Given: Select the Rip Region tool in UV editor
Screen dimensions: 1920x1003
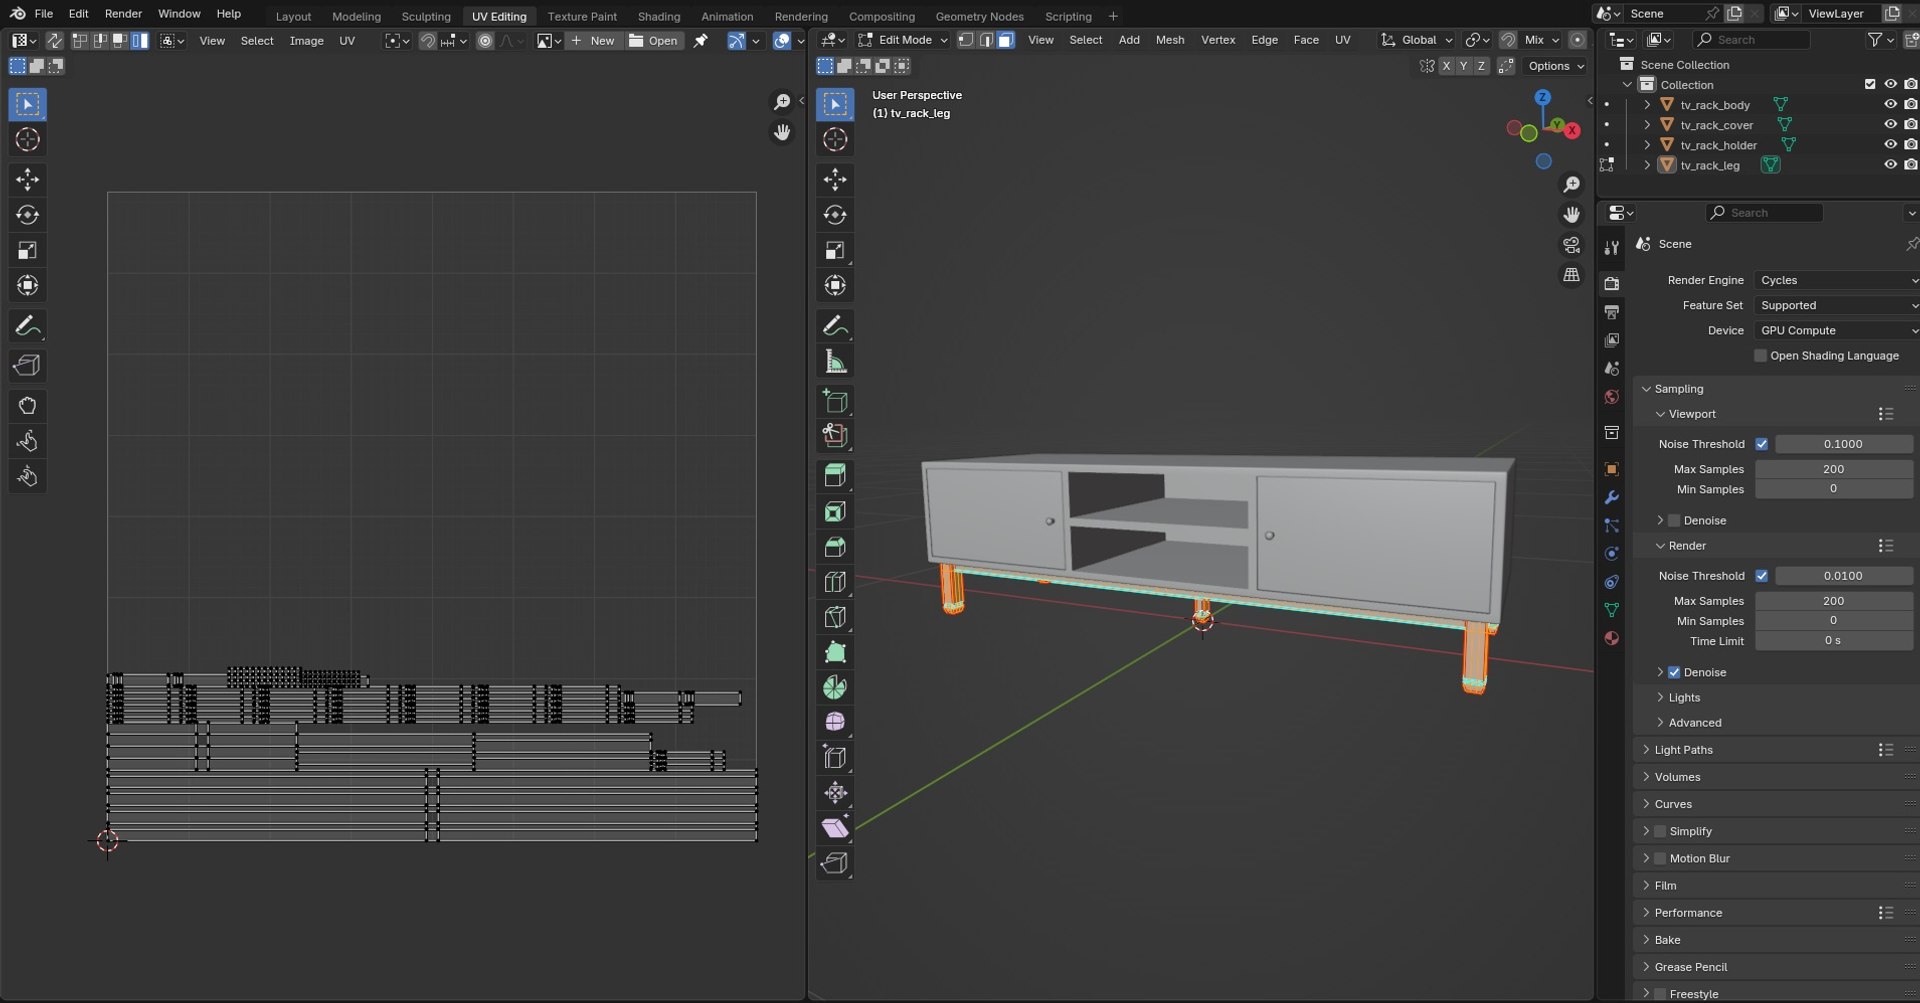Looking at the screenshot, I should click(x=28, y=365).
